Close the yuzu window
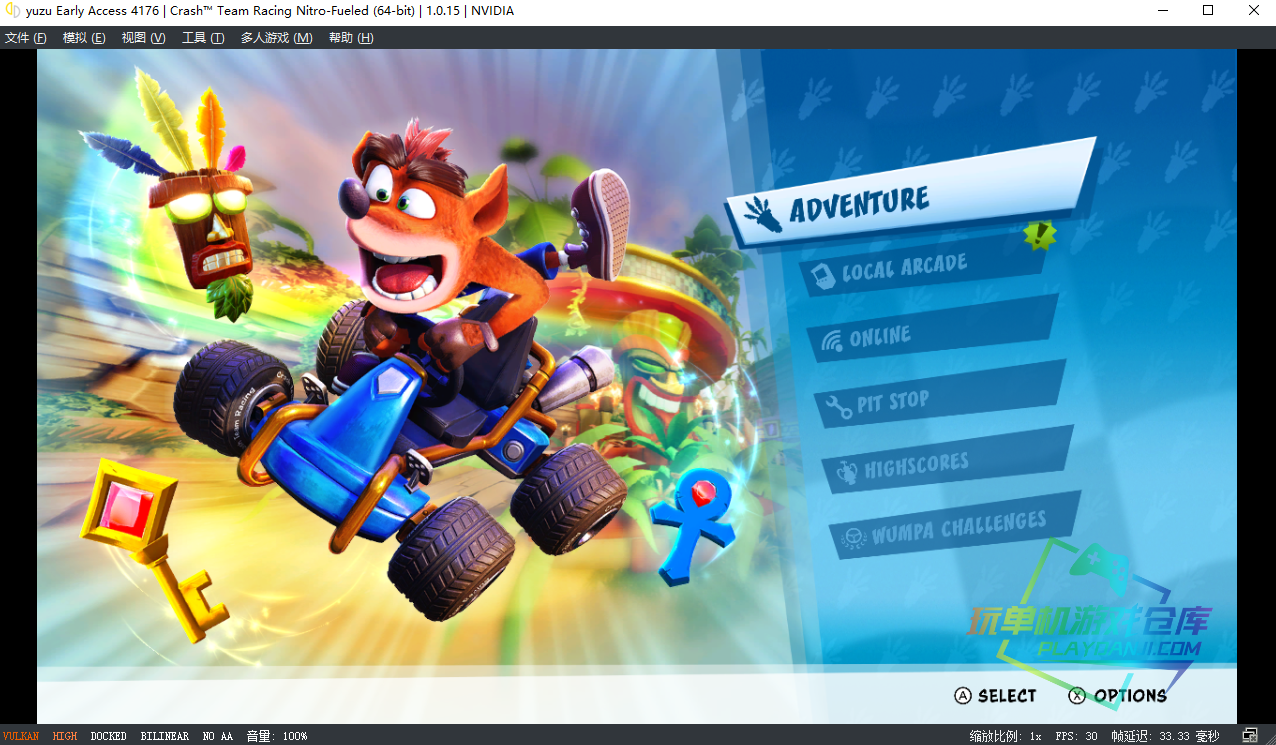This screenshot has width=1276, height=745. 1253,11
